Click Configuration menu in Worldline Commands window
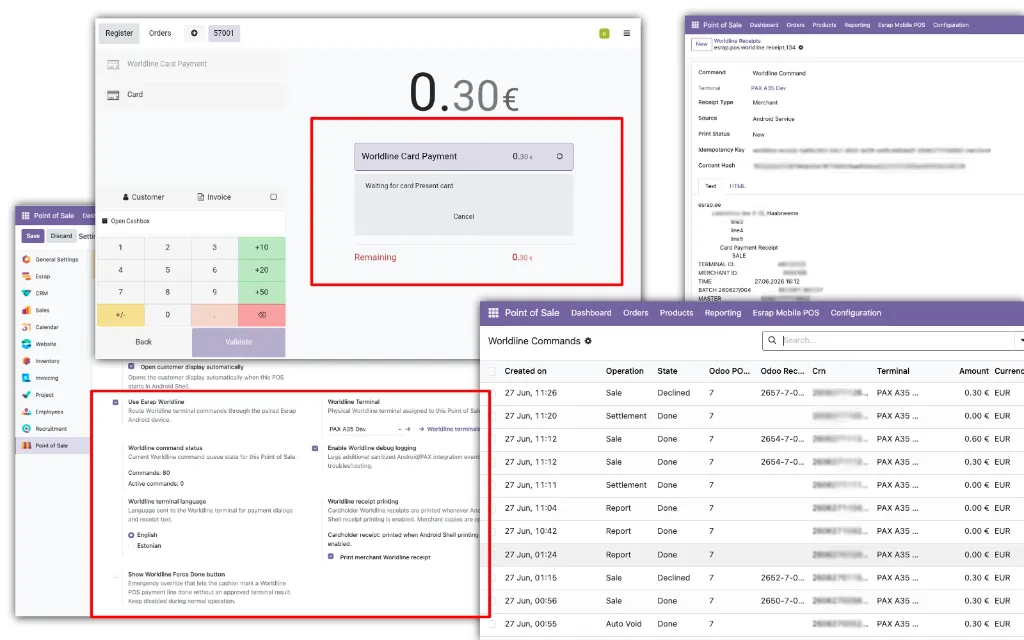1024x640 pixels. coord(856,313)
